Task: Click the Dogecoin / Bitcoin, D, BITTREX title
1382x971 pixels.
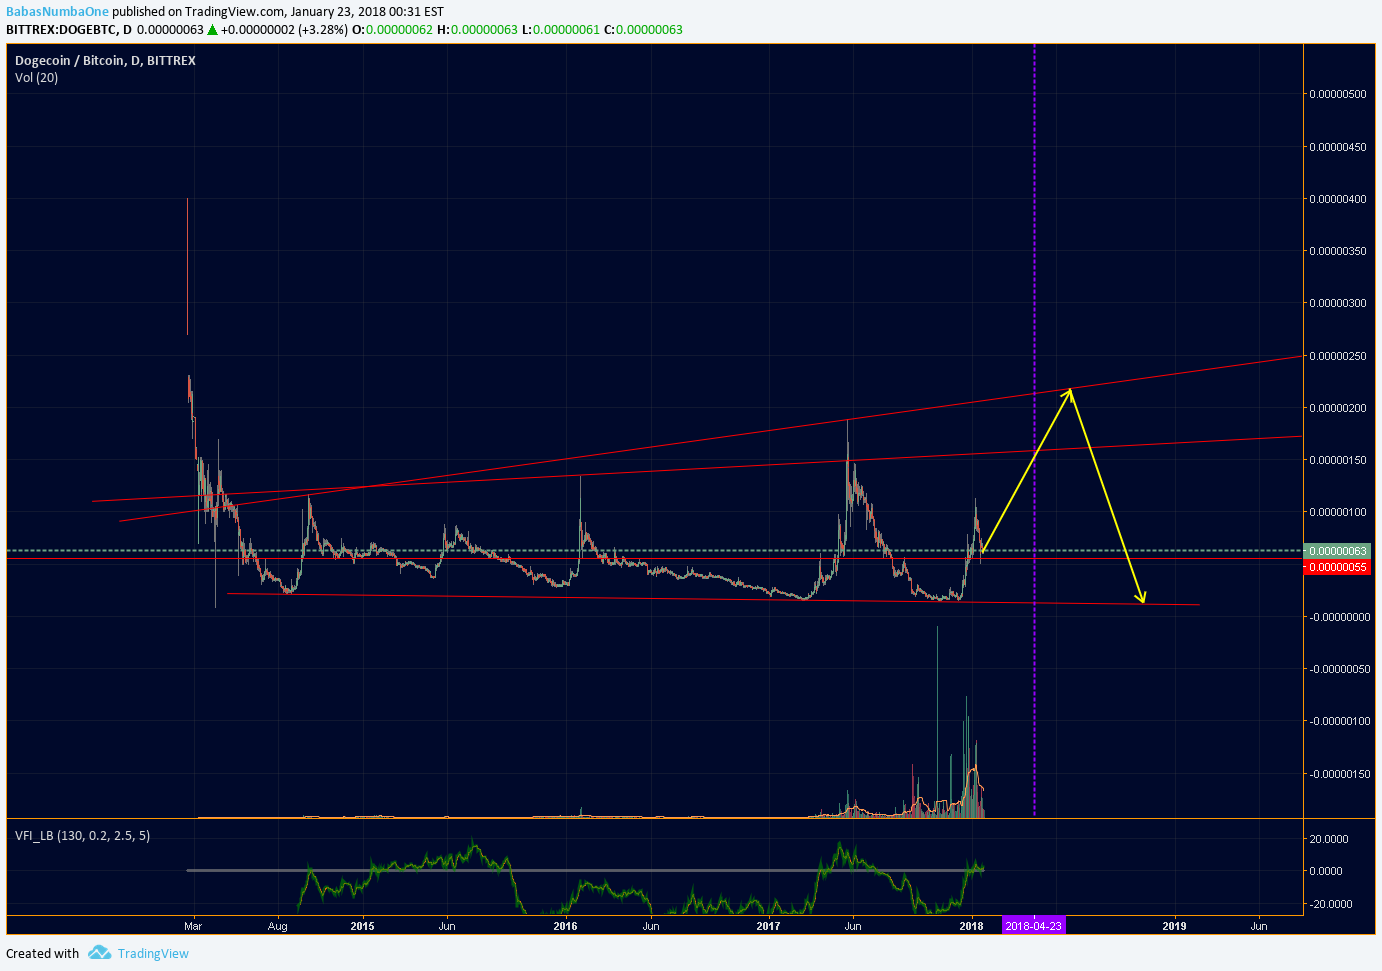Action: tap(105, 60)
